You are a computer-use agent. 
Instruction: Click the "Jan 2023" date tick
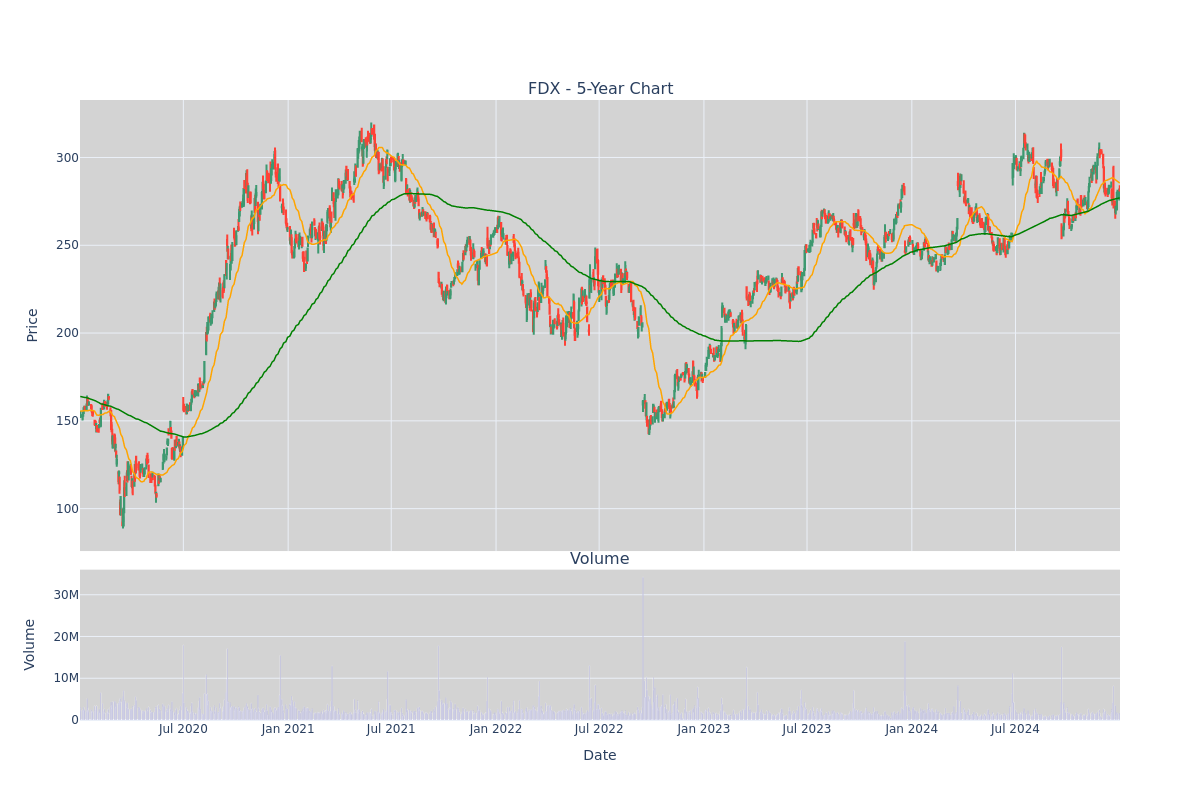[704, 729]
